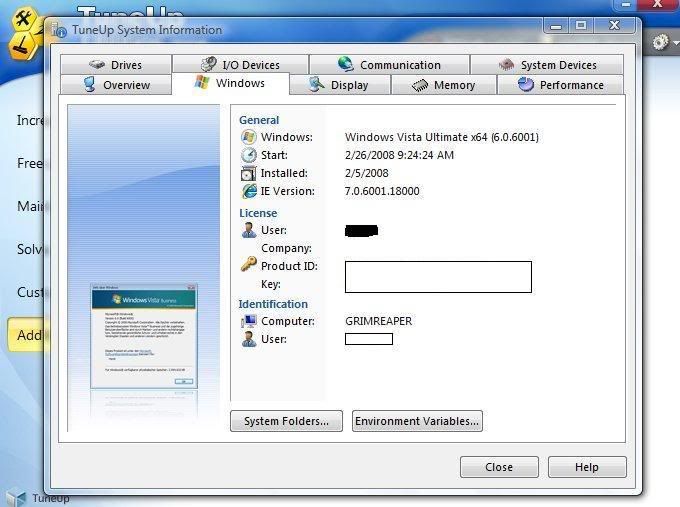Click the user icon under License
The height and width of the screenshot is (507, 680).
[x=249, y=230]
